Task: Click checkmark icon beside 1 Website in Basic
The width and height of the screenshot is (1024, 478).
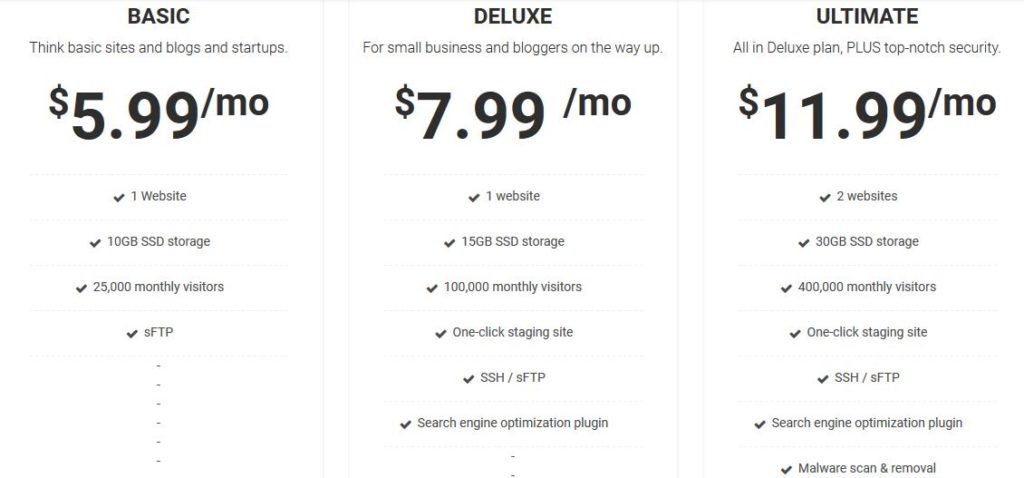Action: (x=119, y=197)
